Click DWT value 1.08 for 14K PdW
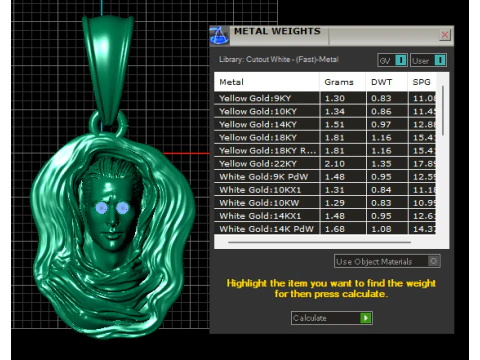Viewport: 480px width, 360px height. click(x=381, y=229)
